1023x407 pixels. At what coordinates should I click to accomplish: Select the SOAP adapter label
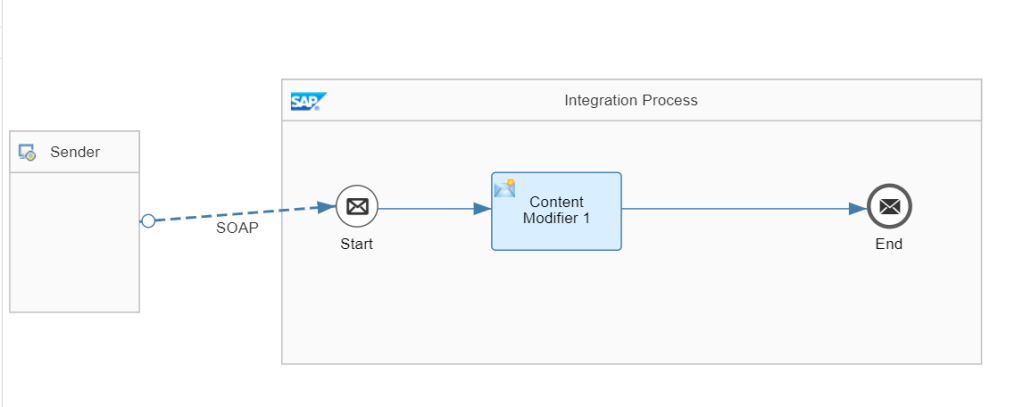click(x=236, y=228)
